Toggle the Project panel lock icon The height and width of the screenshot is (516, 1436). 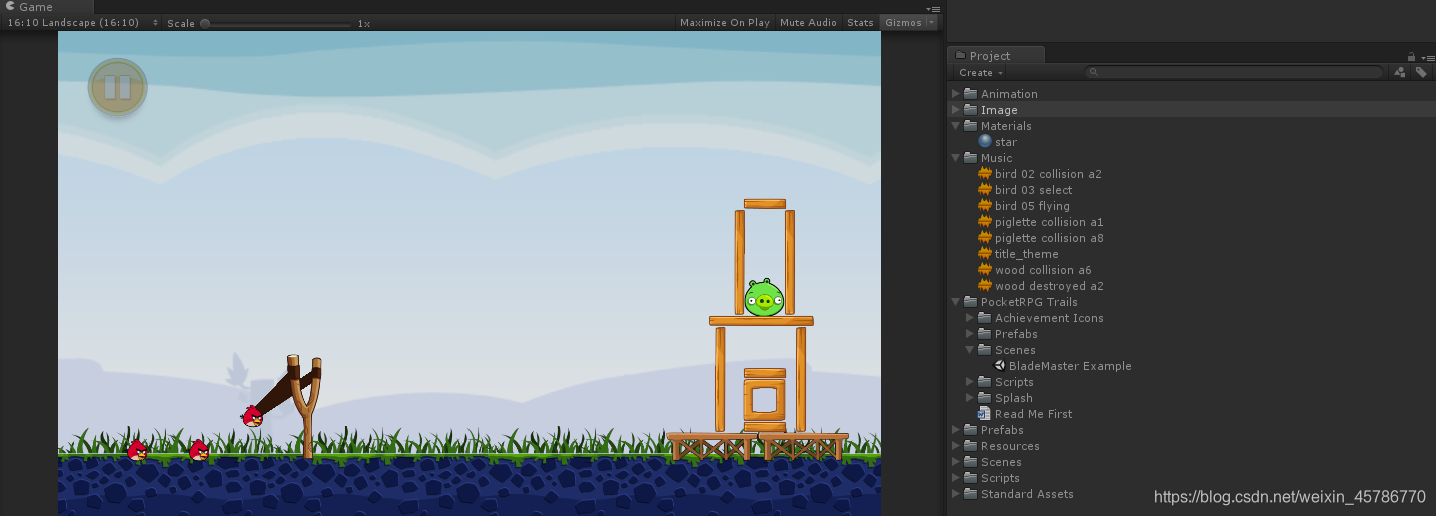tap(1411, 56)
